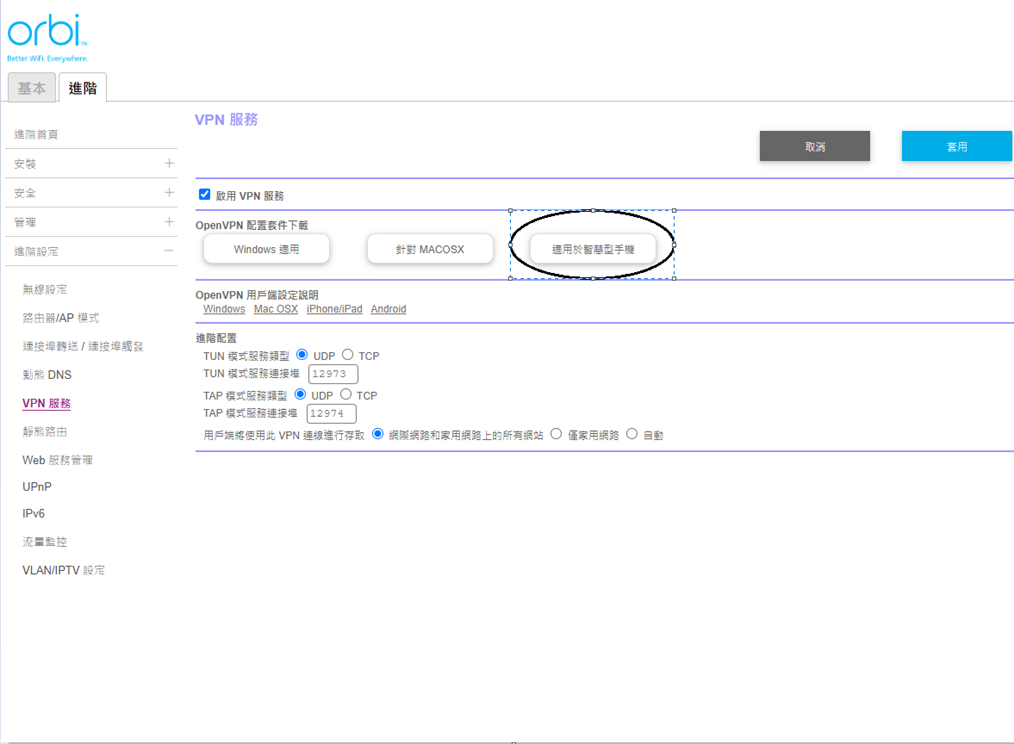Open the Android client setup guide link
The width and height of the screenshot is (1014, 744).
pos(388,309)
